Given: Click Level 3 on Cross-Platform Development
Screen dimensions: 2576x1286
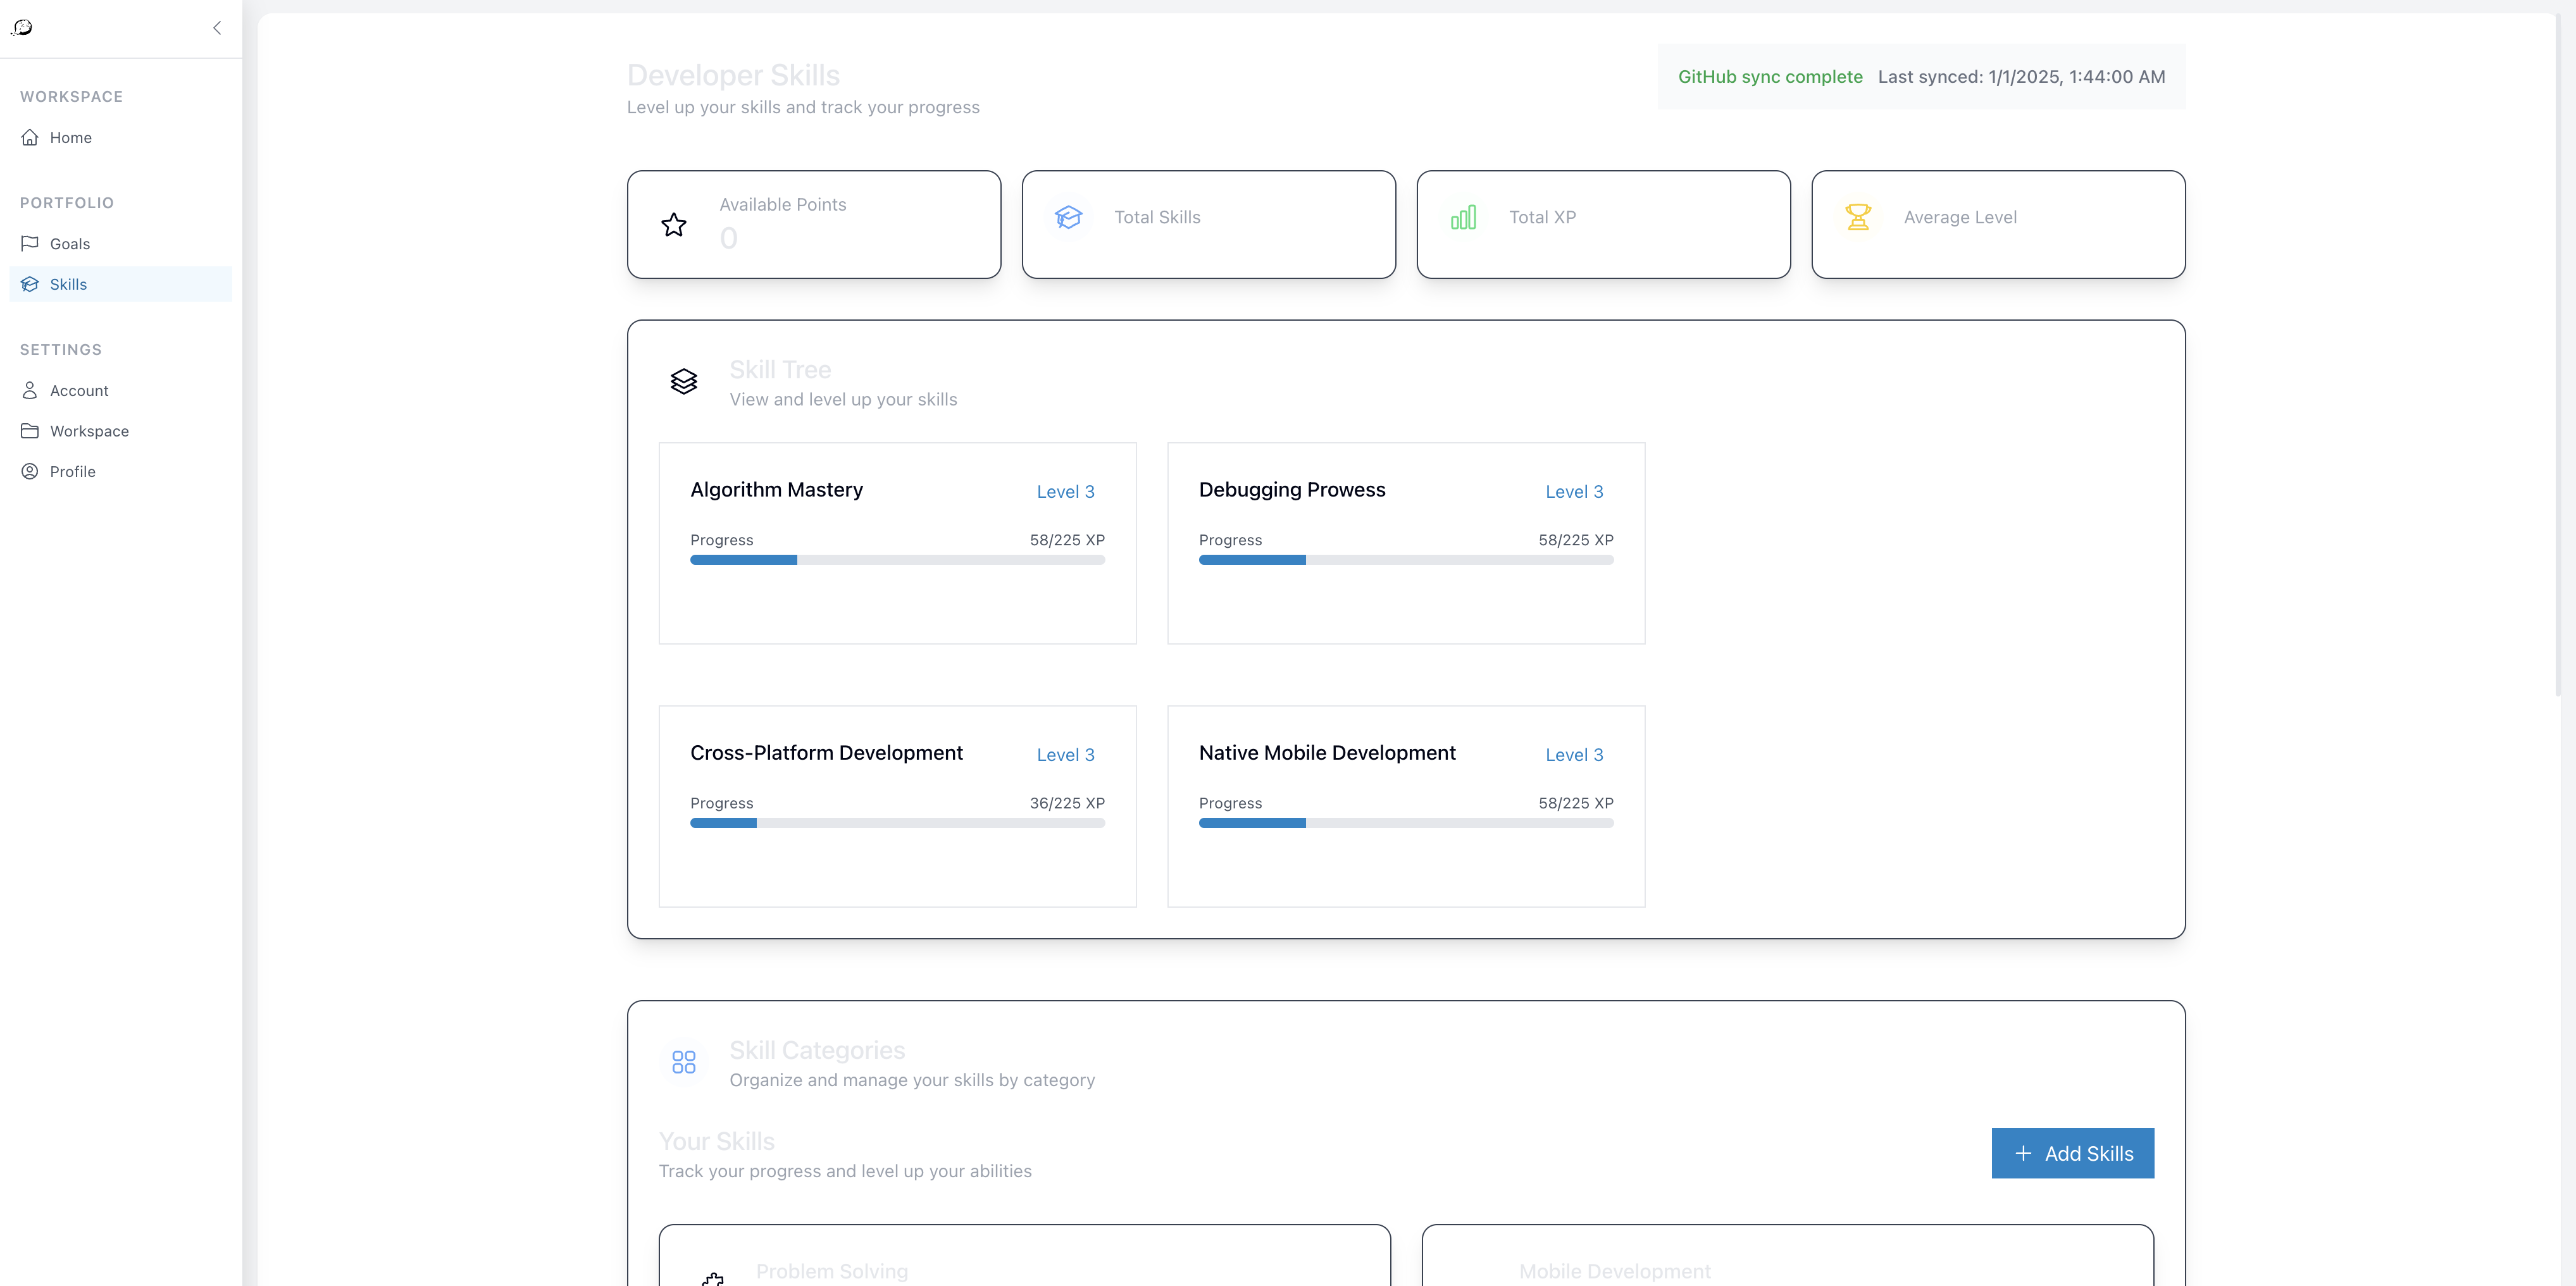Looking at the screenshot, I should (x=1065, y=755).
